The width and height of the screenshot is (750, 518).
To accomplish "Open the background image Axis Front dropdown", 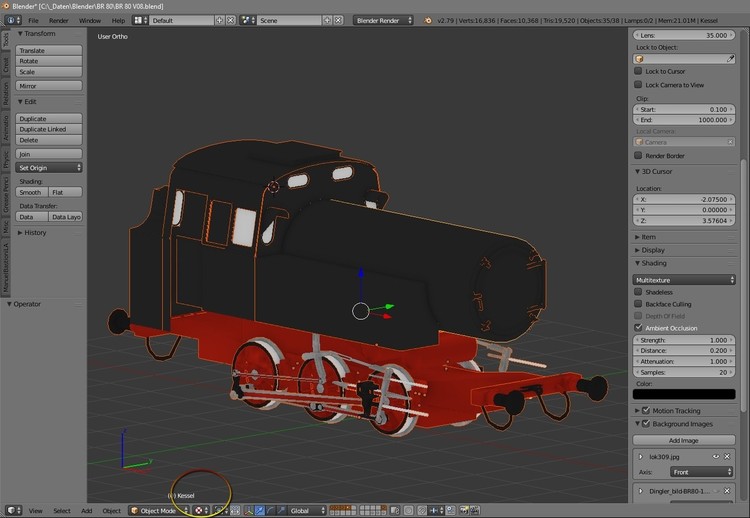I will [x=702, y=472].
